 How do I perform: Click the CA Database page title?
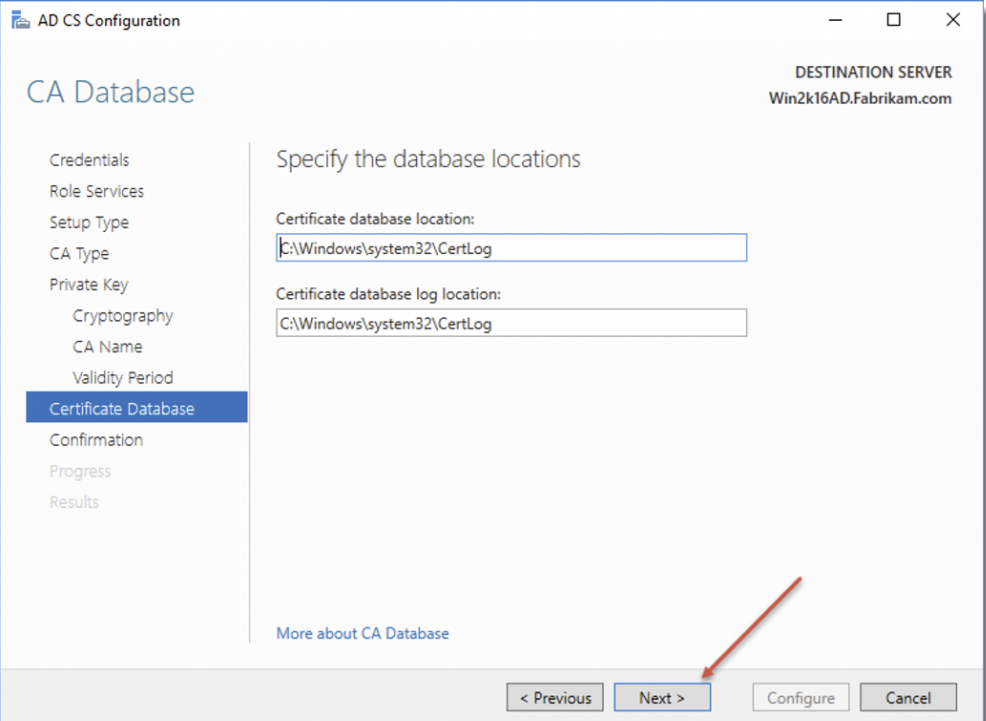[111, 92]
